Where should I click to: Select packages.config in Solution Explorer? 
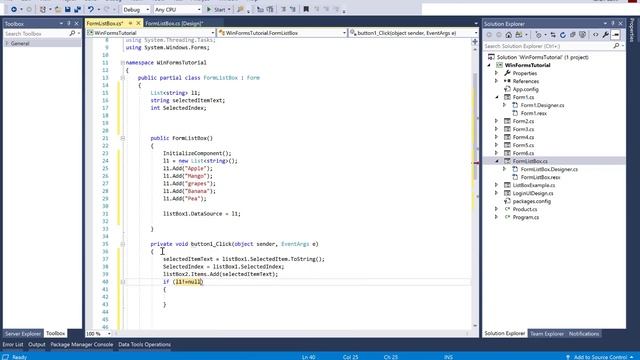531,201
